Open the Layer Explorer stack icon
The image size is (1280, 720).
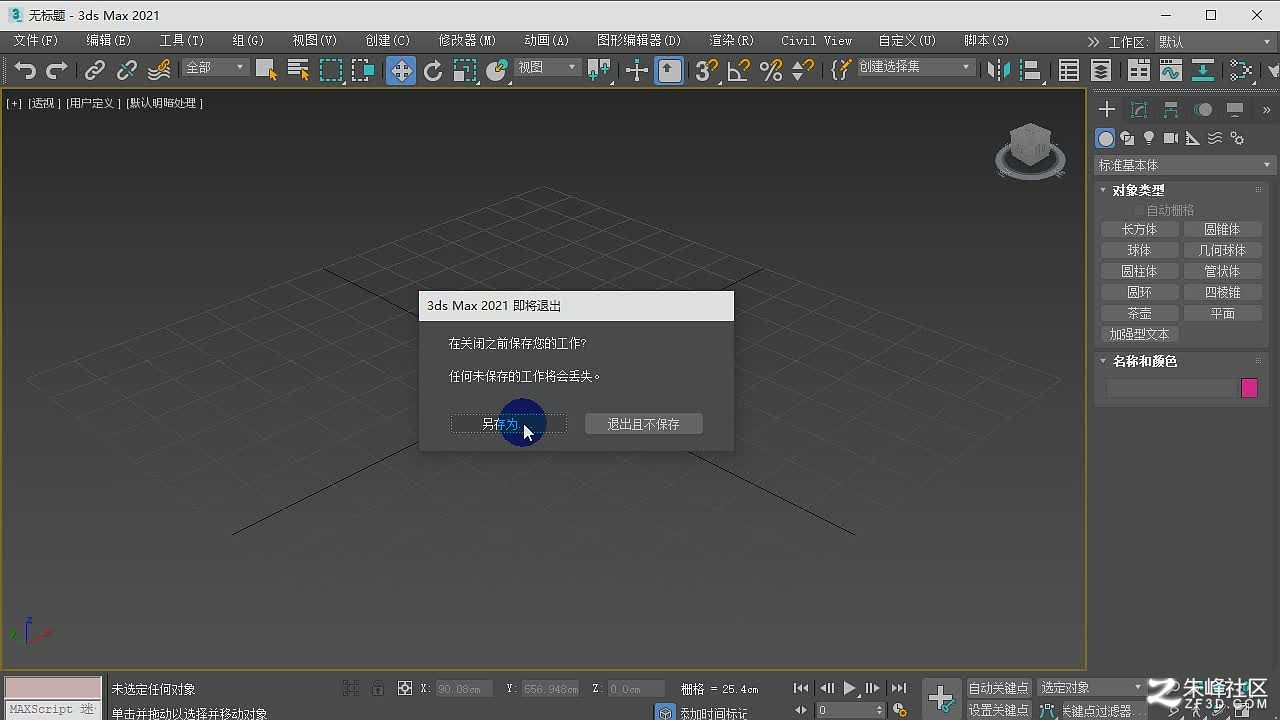tap(1101, 70)
